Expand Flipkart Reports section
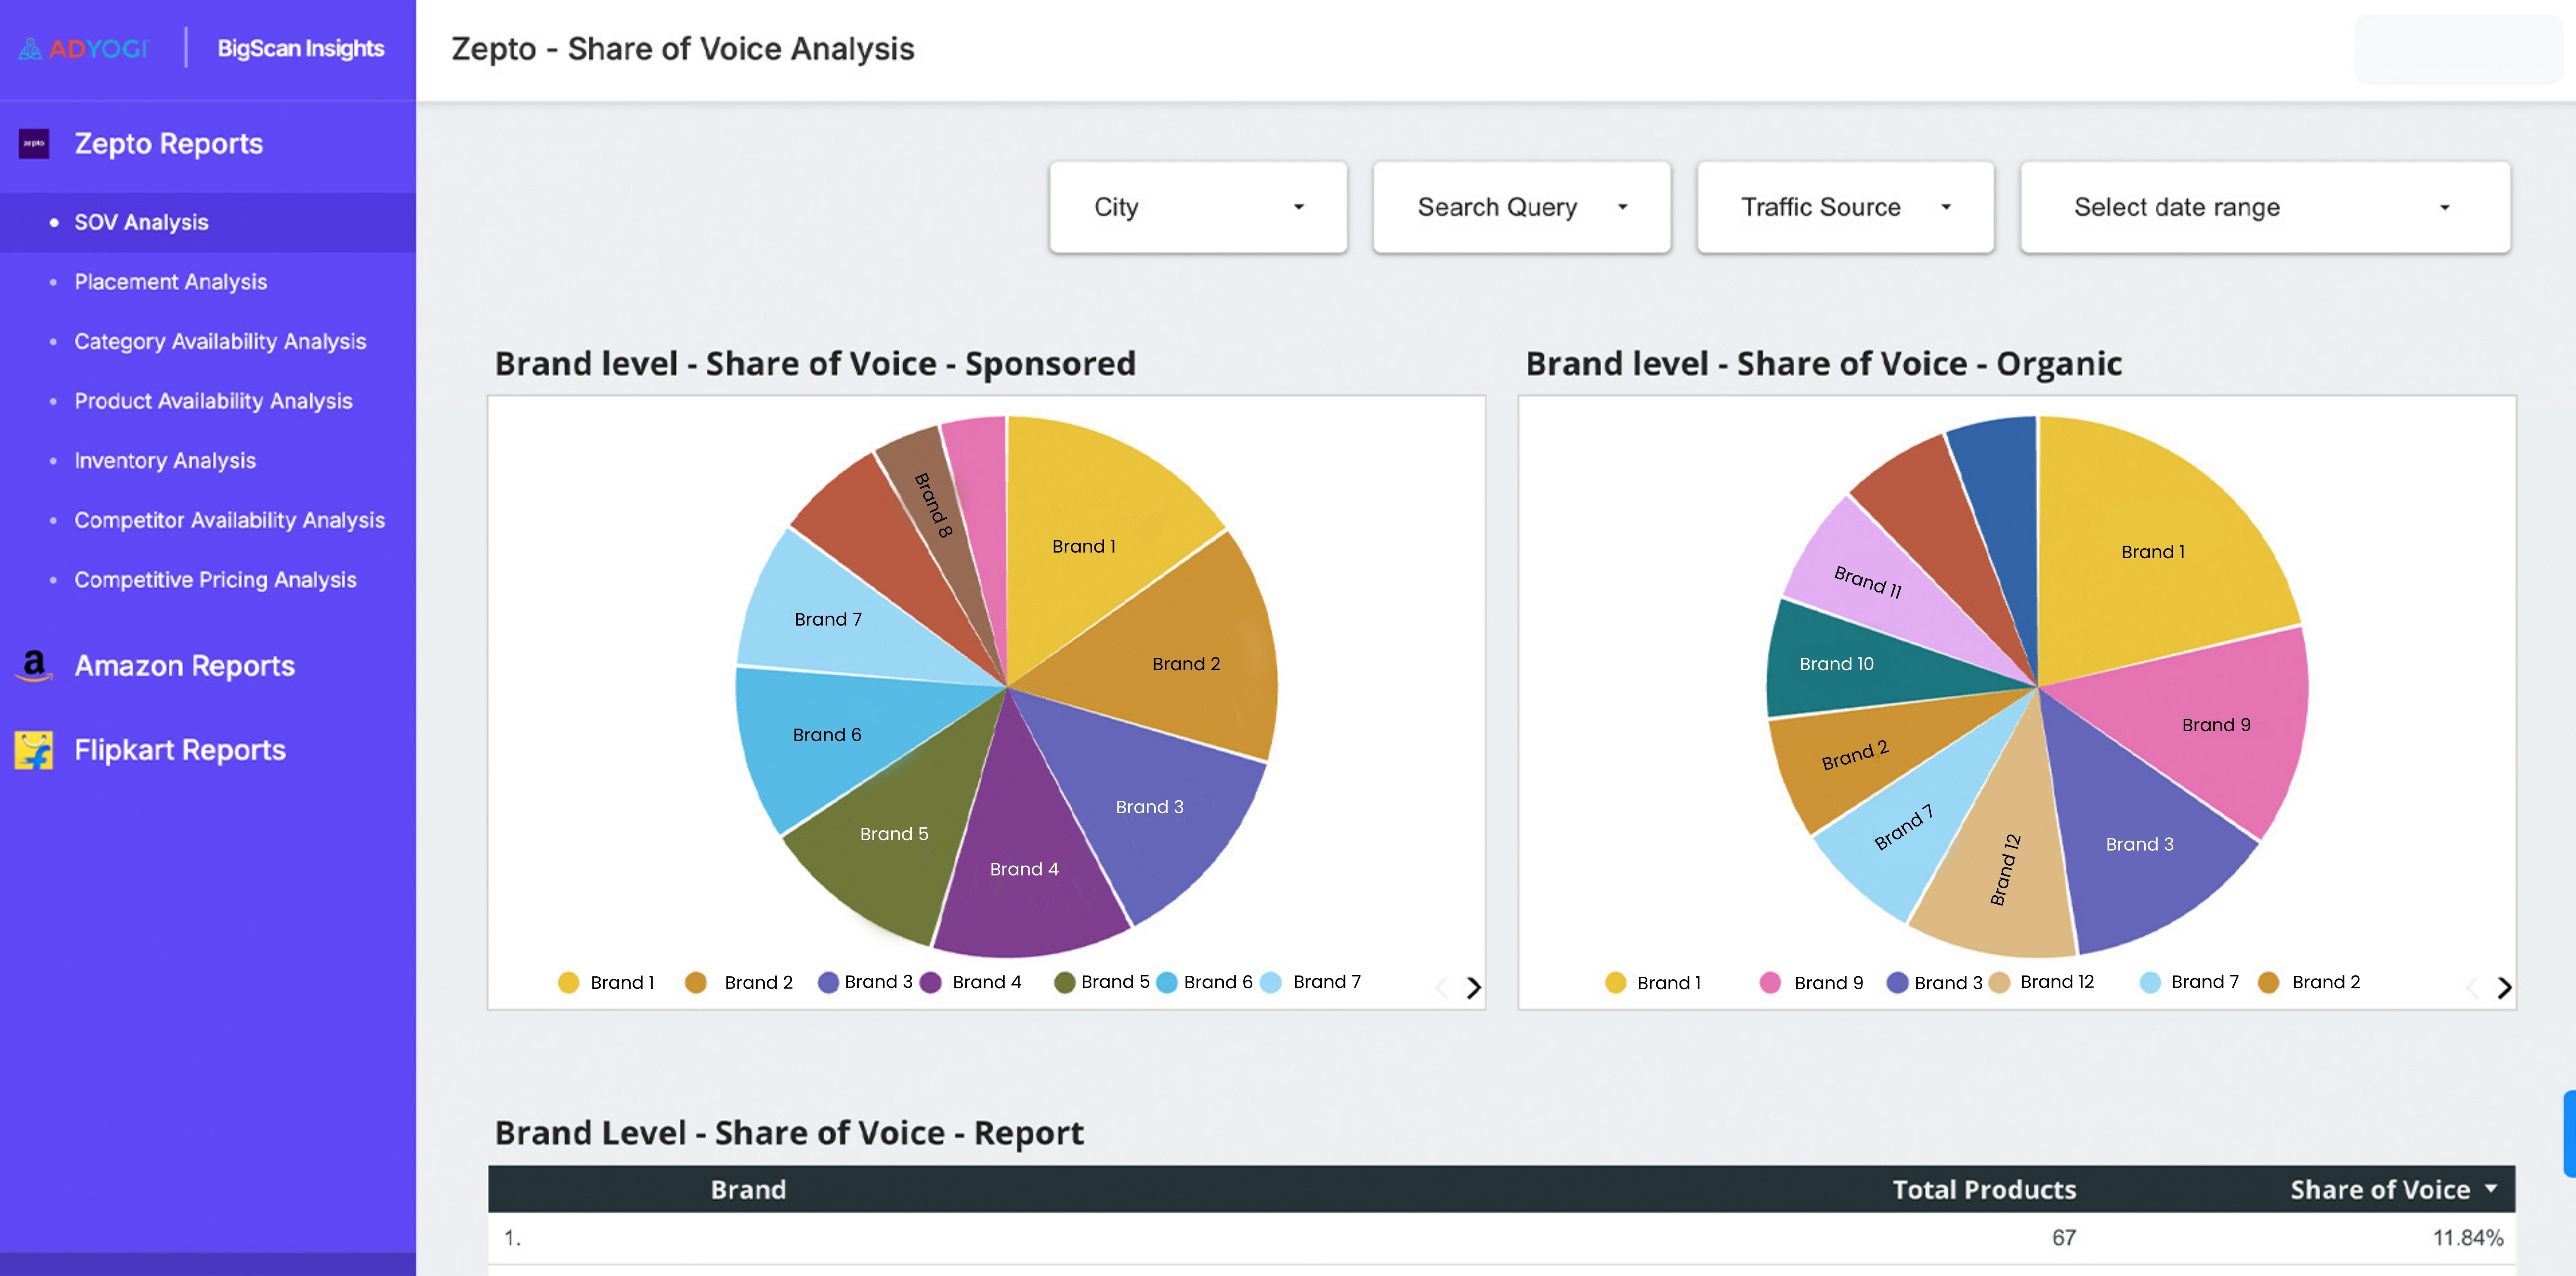Image resolution: width=2576 pixels, height=1276 pixels. pos(180,750)
